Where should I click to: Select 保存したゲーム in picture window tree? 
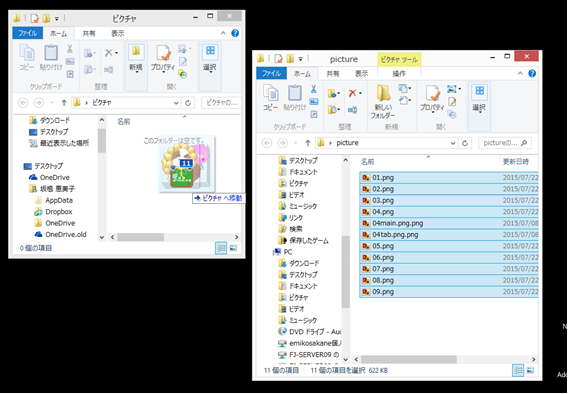[x=304, y=240]
